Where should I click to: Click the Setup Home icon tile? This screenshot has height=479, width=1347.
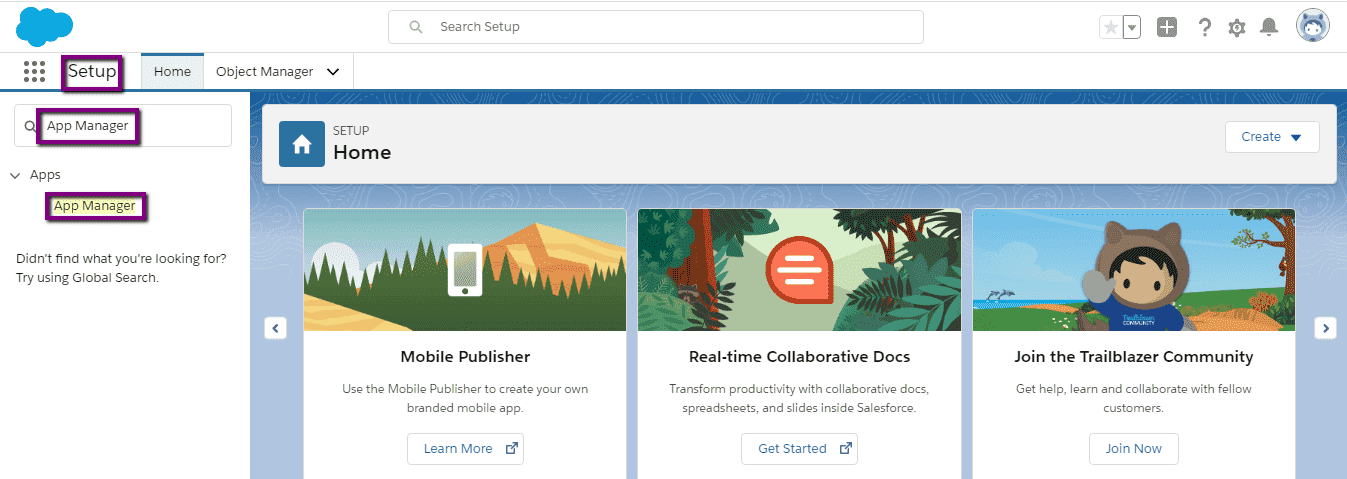point(302,144)
